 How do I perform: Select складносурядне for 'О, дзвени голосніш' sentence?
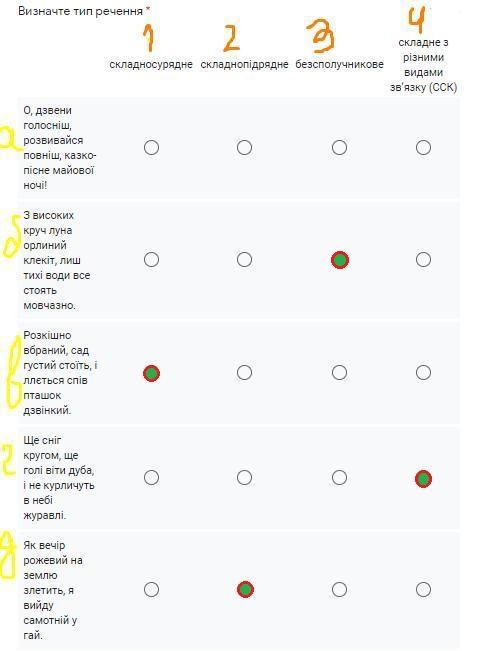tap(151, 147)
